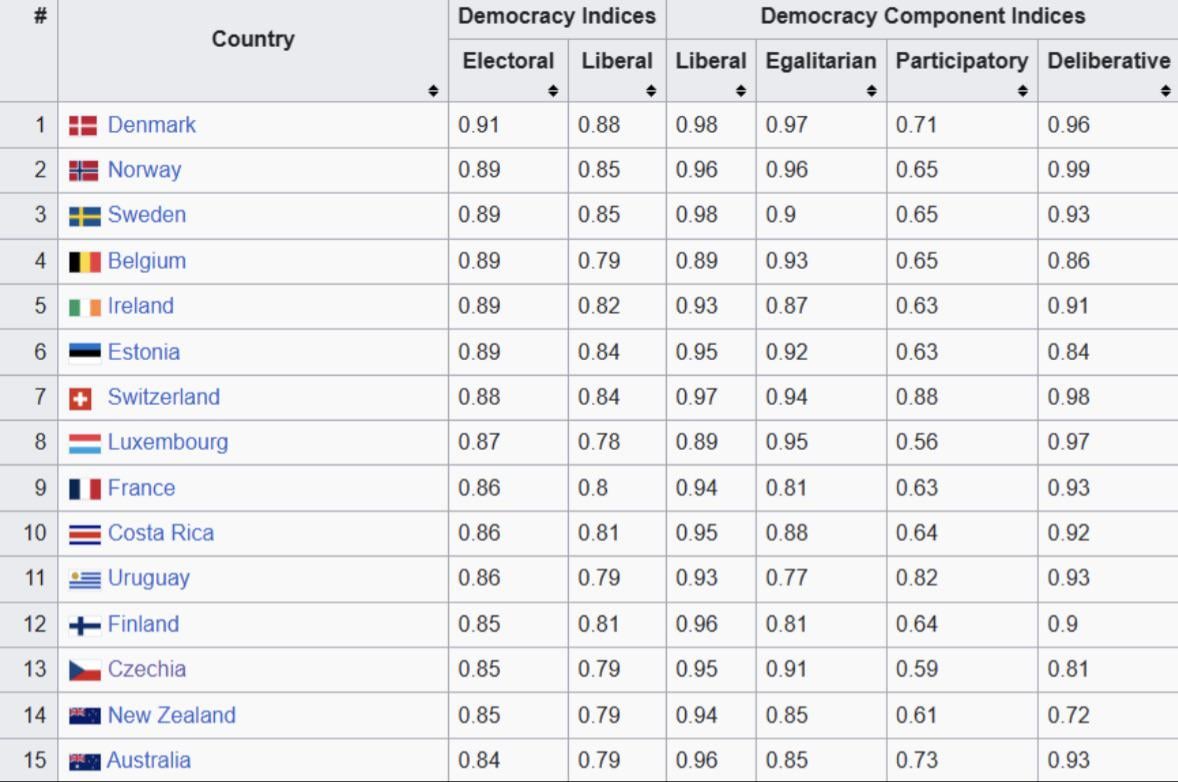Click the Czechia flag icon

pos(84,670)
